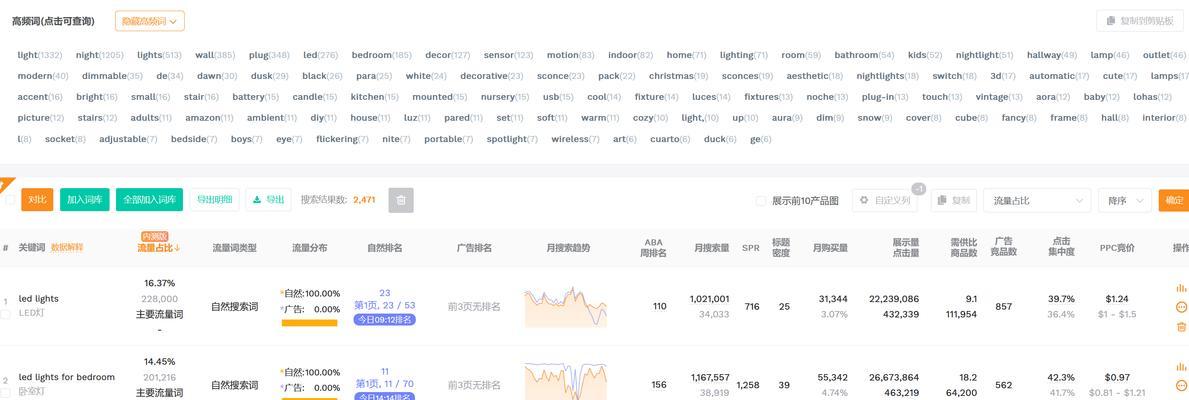Open the 流量占比 sort field dropdown
Viewport: 1189px width, 400px height.
1037,200
